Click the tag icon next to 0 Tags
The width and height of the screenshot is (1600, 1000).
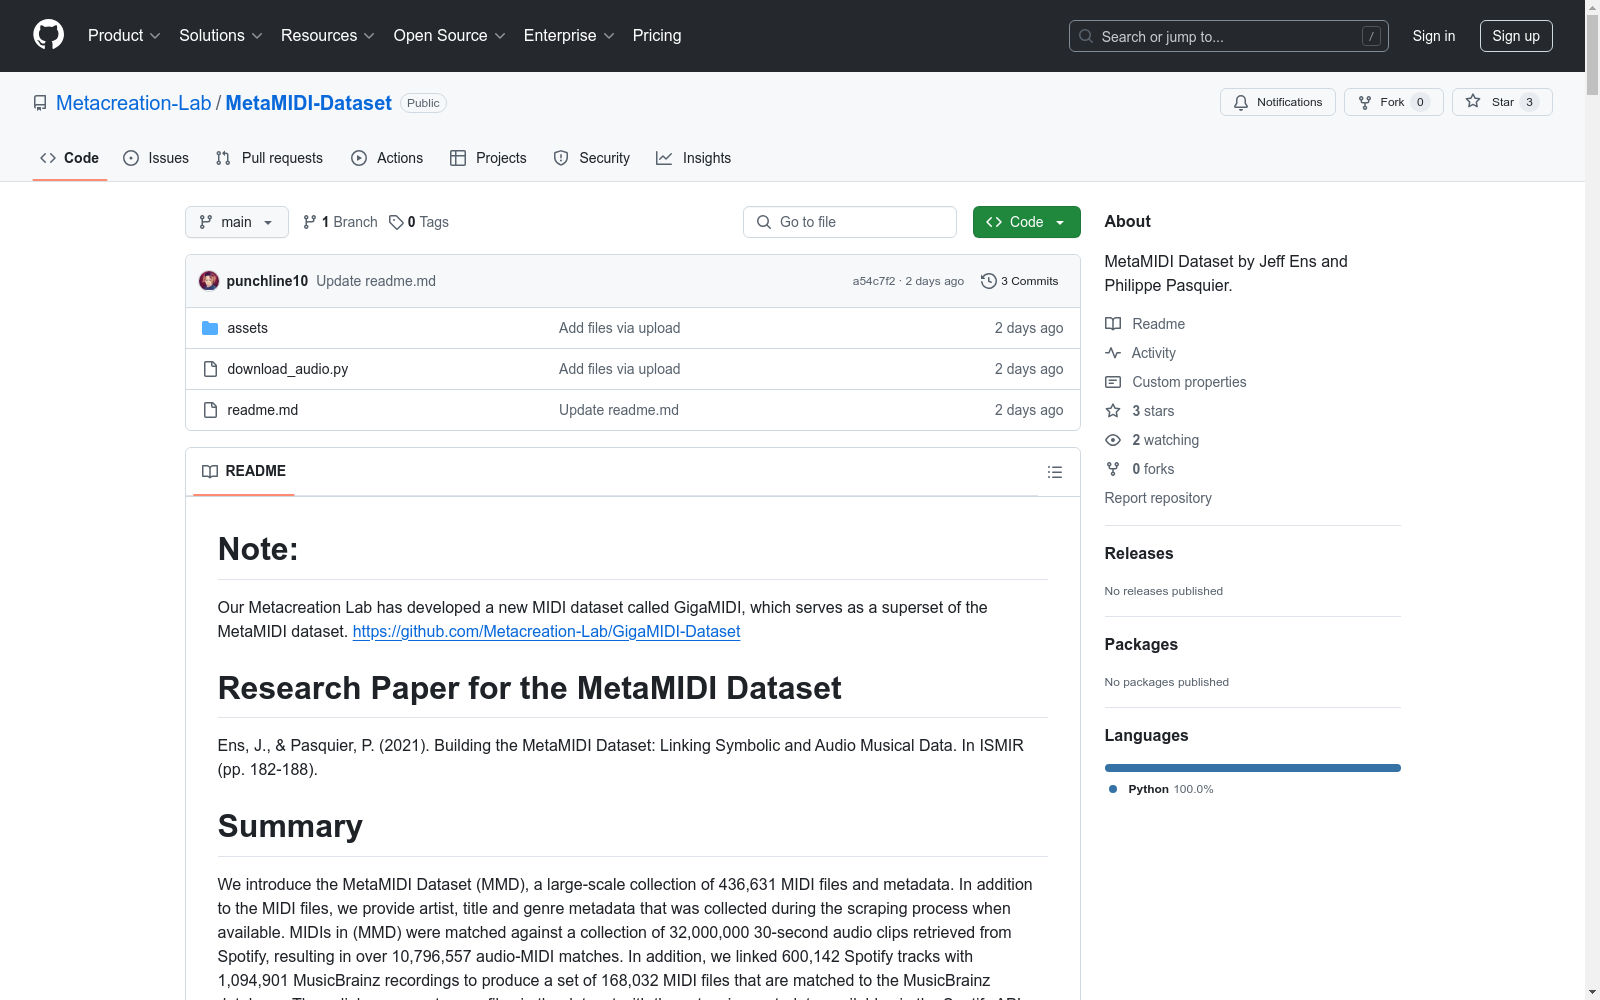point(396,222)
